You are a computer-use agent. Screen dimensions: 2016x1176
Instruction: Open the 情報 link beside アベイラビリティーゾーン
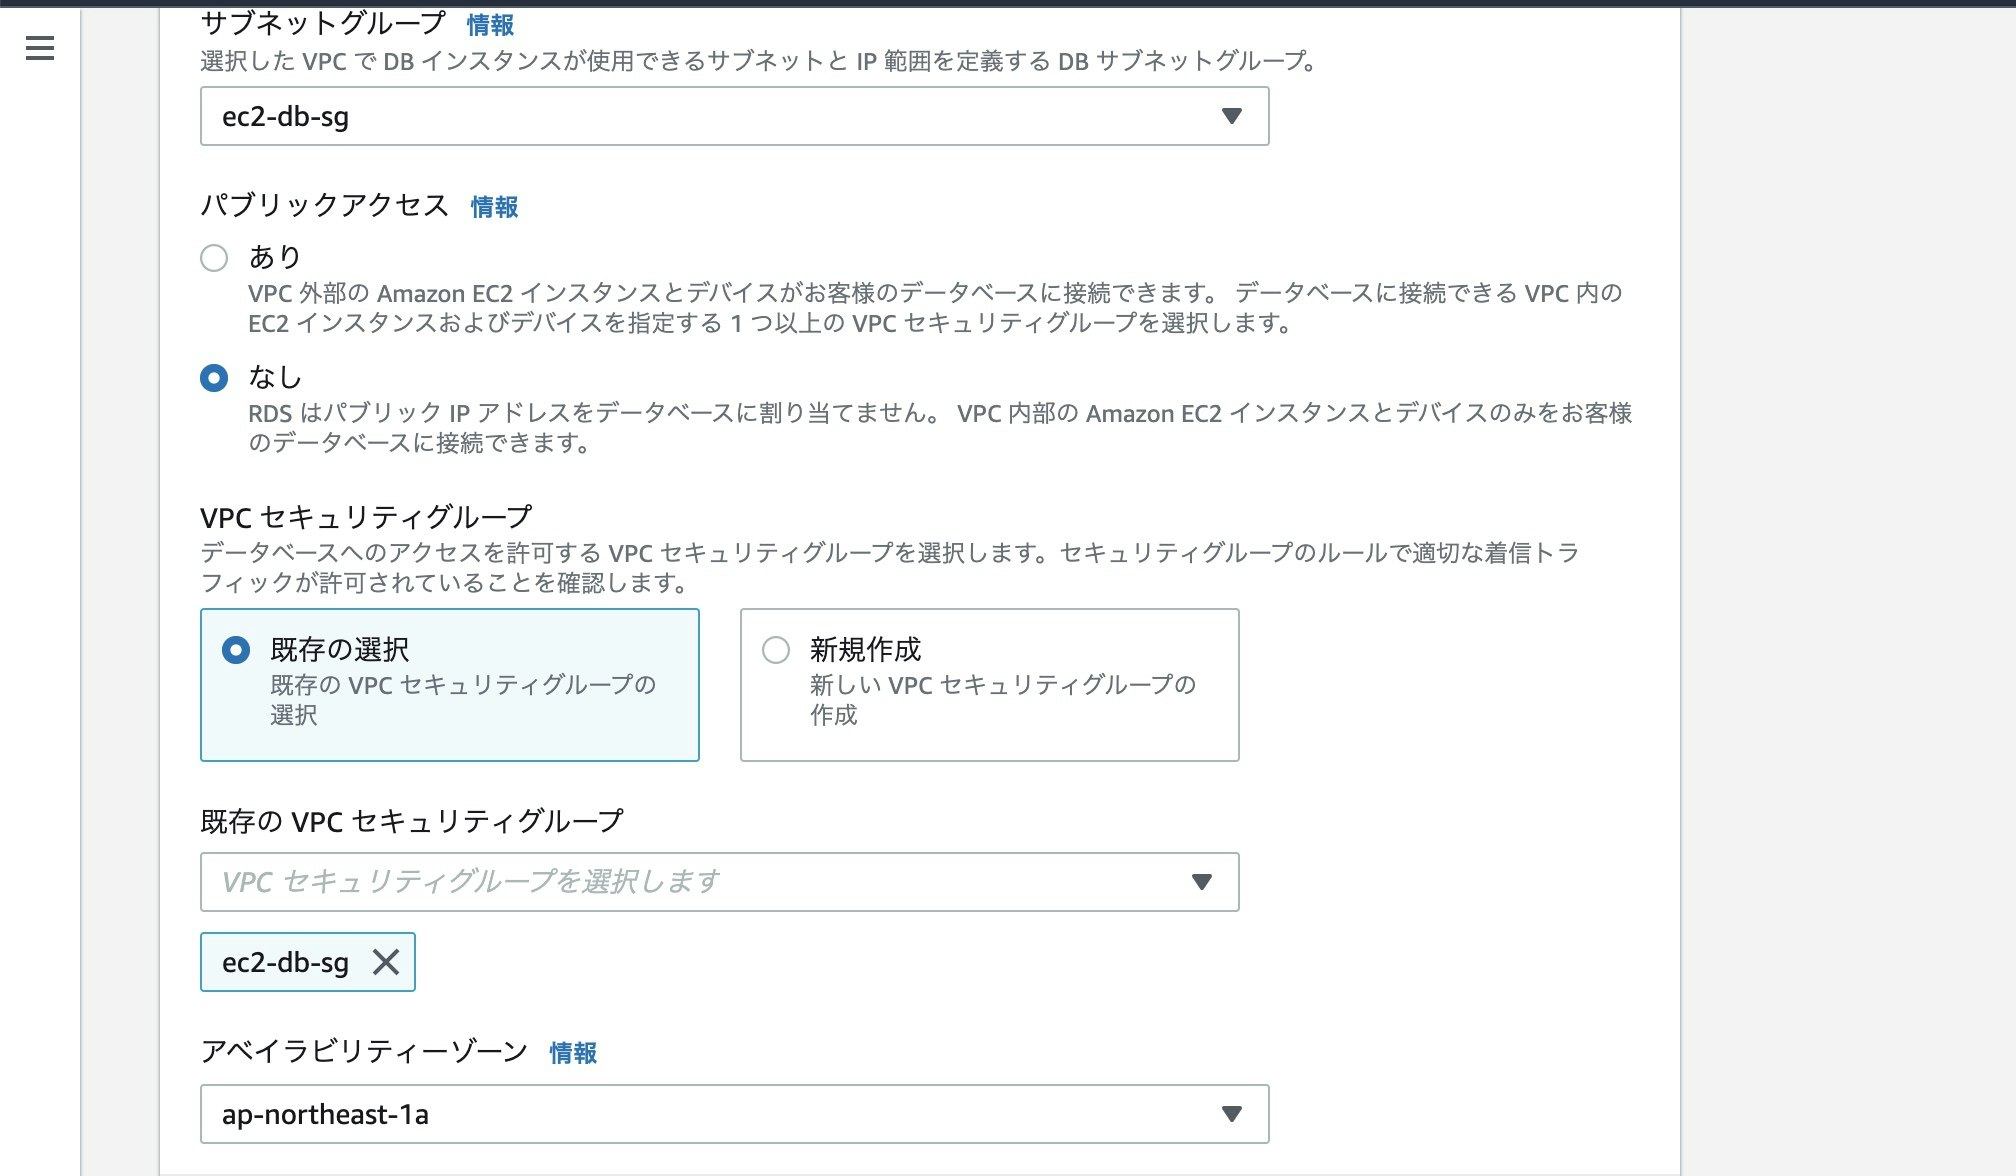573,1052
